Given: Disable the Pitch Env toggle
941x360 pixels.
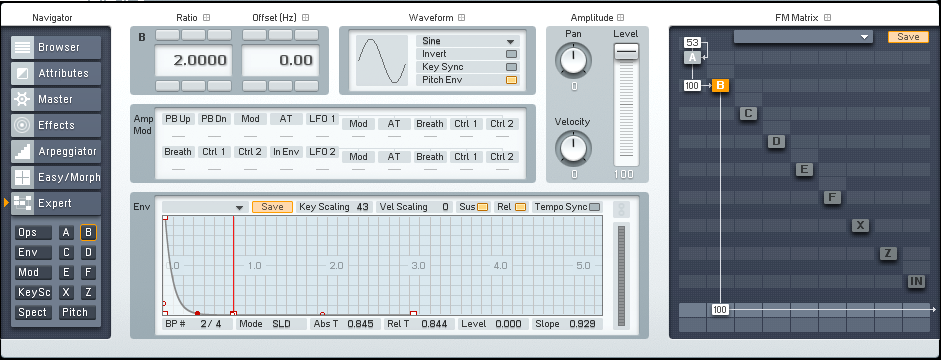Looking at the screenshot, I should coord(511,79).
